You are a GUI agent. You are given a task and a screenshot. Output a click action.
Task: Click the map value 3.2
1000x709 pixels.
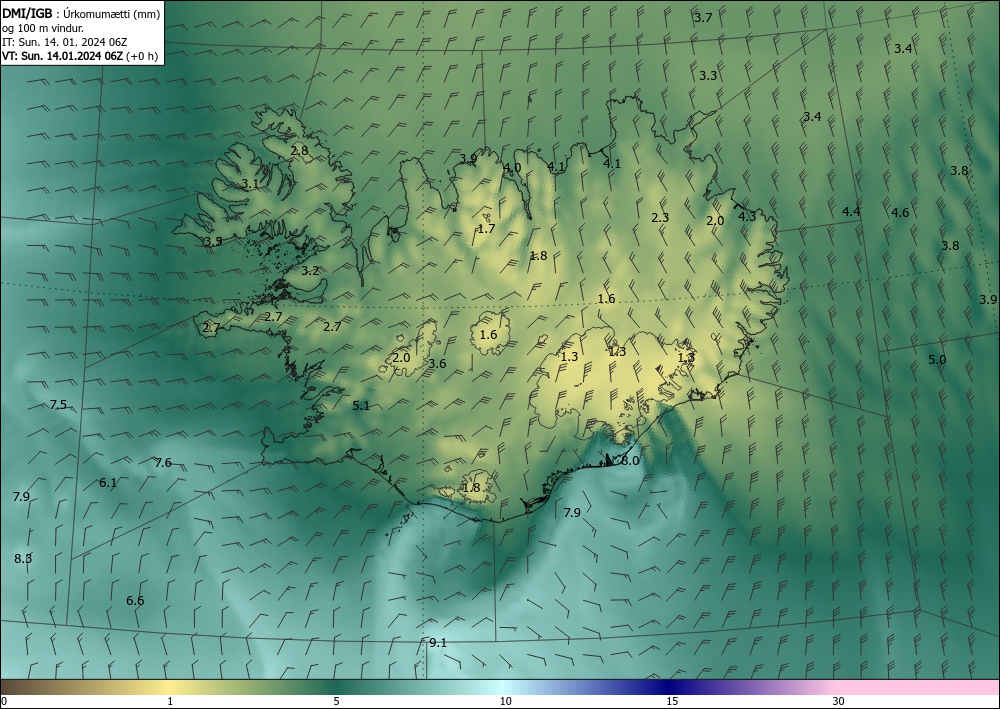pyautogui.click(x=310, y=271)
